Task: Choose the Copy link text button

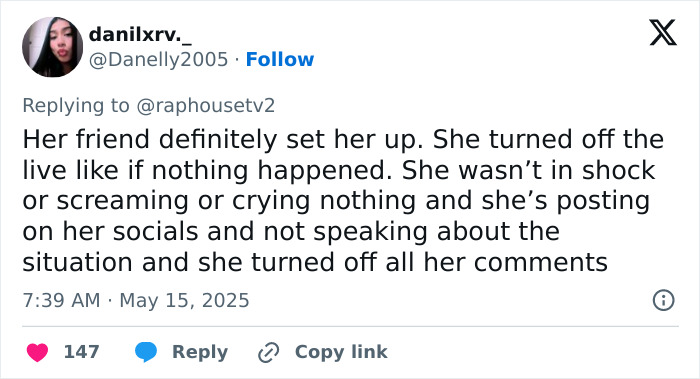Action: (341, 352)
